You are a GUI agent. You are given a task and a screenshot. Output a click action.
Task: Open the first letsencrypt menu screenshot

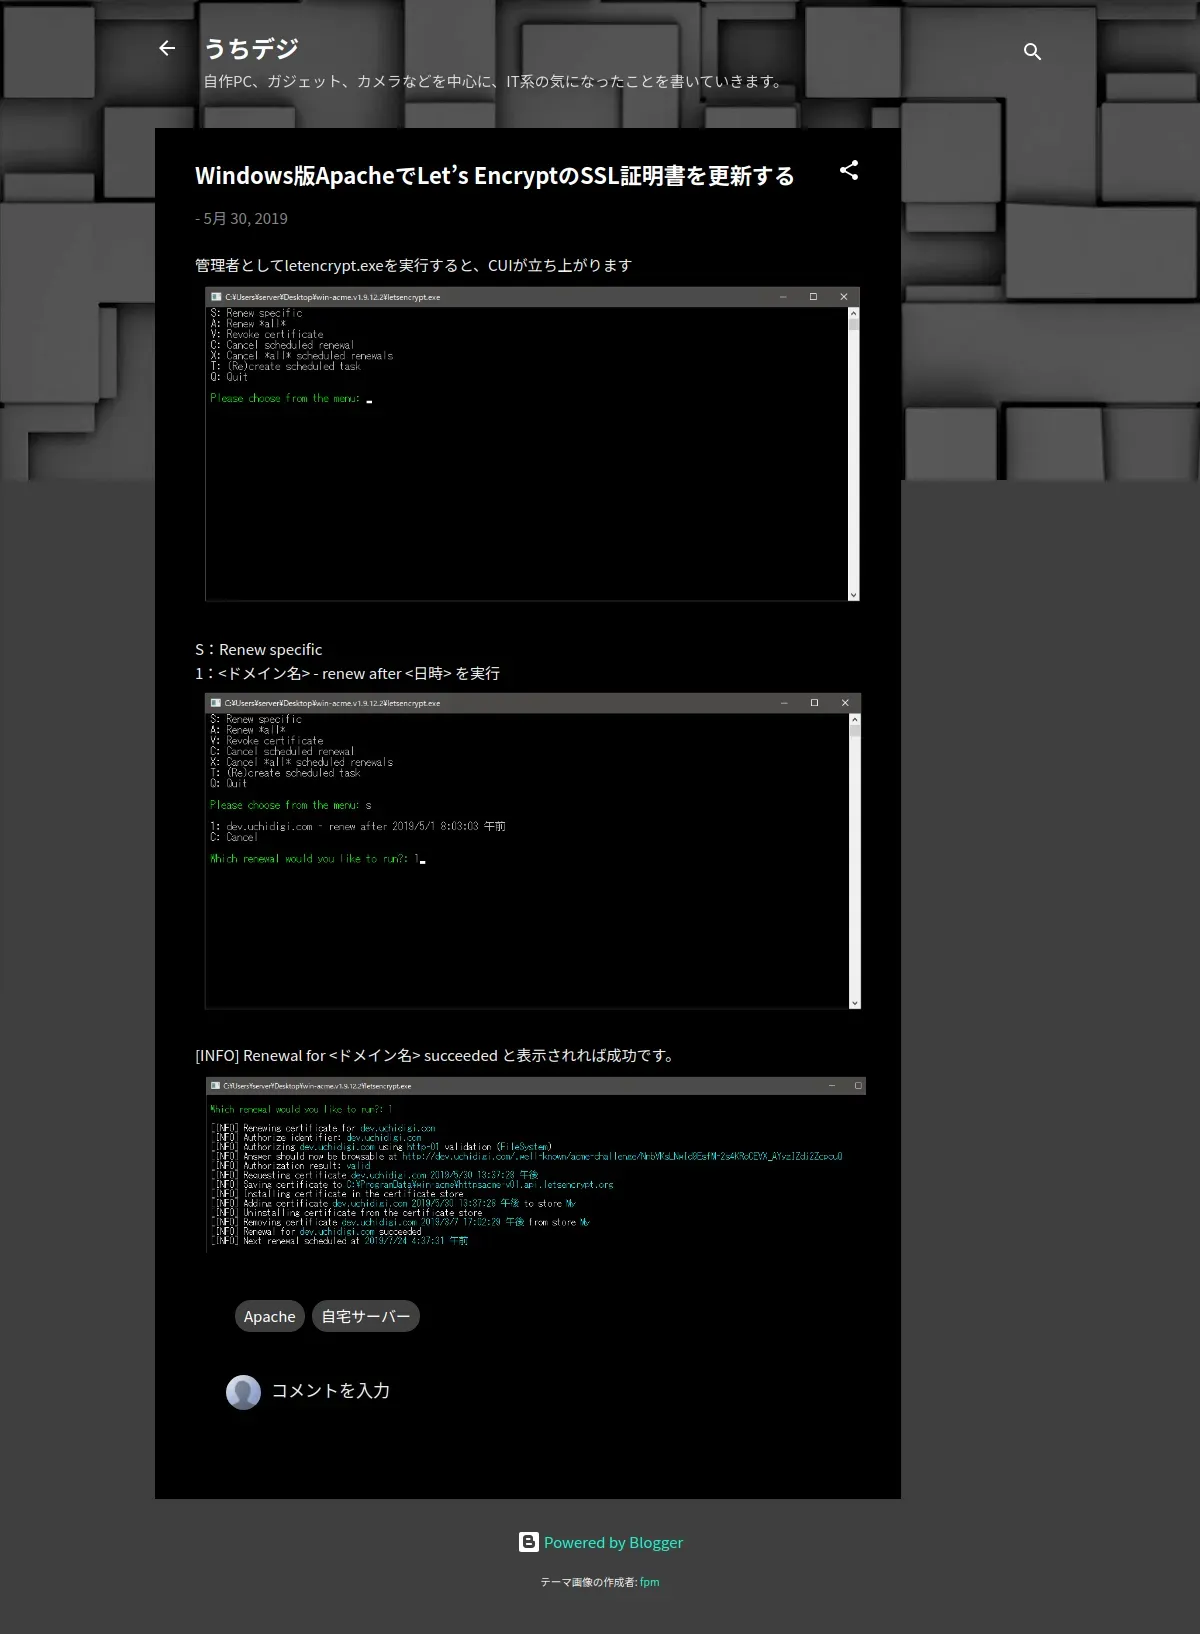(532, 444)
